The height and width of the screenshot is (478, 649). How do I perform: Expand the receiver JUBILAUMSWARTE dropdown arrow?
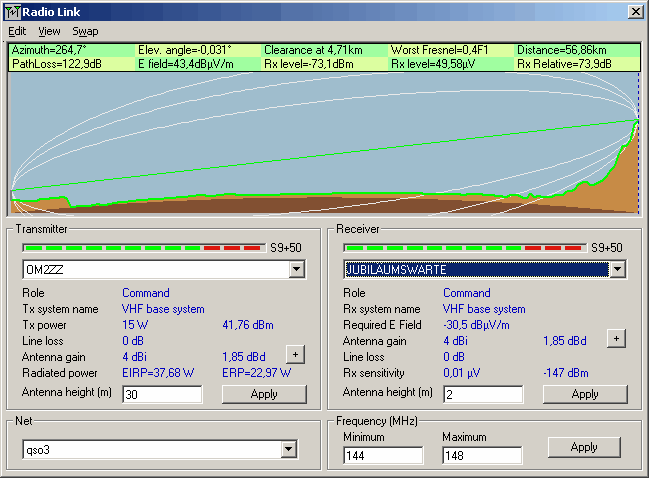(x=617, y=269)
